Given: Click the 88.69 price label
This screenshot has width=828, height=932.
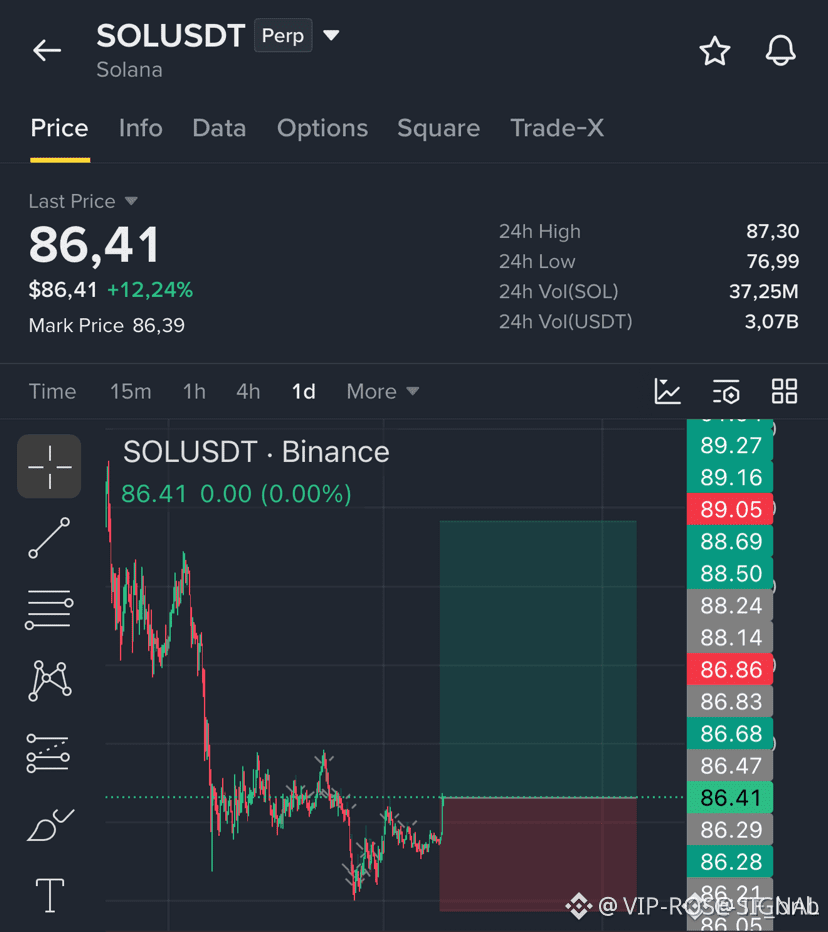Looking at the screenshot, I should (731, 541).
